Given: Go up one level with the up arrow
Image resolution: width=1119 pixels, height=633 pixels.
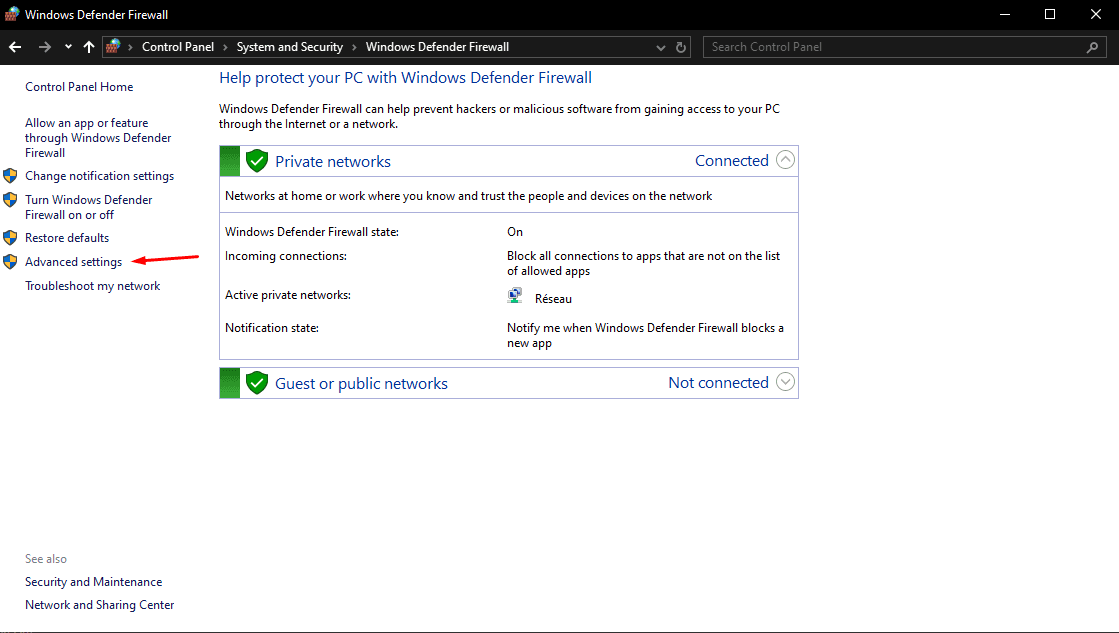Looking at the screenshot, I should (88, 47).
